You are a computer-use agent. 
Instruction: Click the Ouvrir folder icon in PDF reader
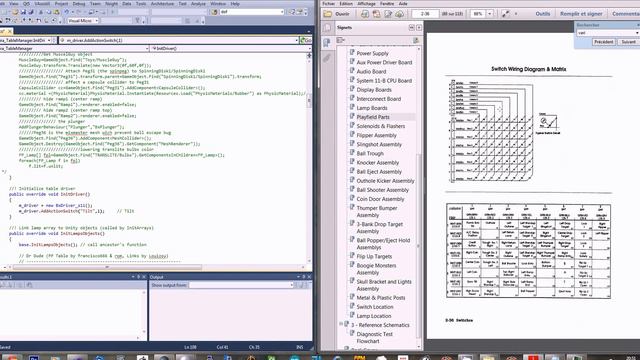click(x=328, y=14)
